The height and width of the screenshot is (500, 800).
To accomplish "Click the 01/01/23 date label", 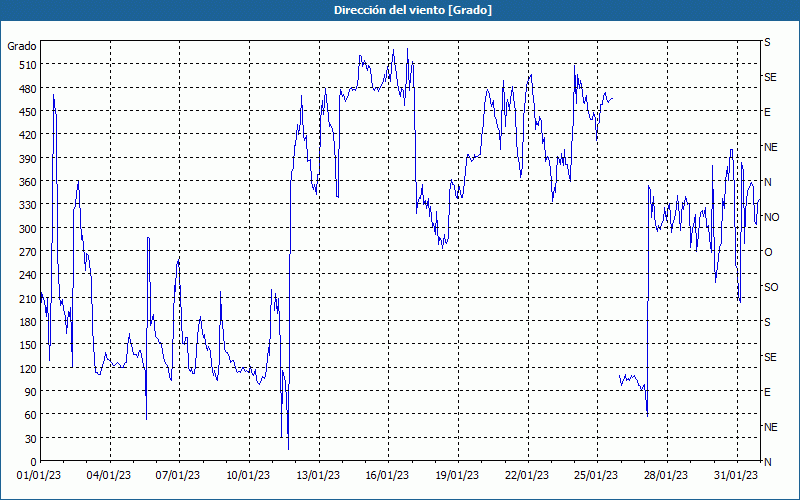I will [39, 476].
